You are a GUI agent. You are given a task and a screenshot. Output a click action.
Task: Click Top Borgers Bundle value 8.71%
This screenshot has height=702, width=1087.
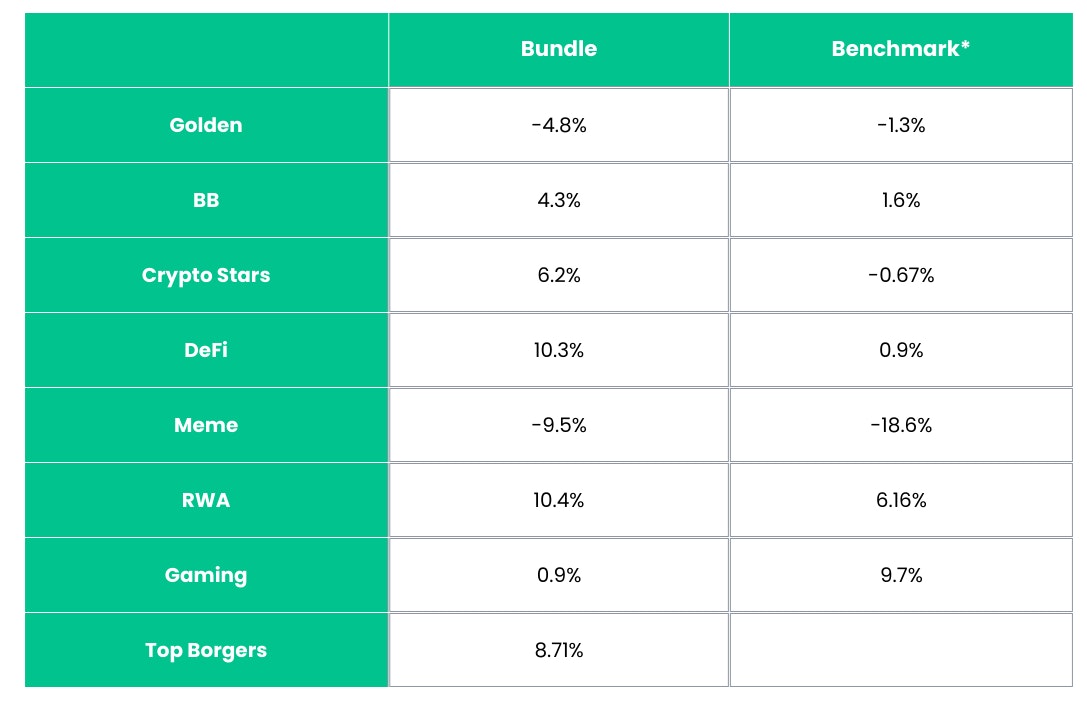click(x=558, y=650)
